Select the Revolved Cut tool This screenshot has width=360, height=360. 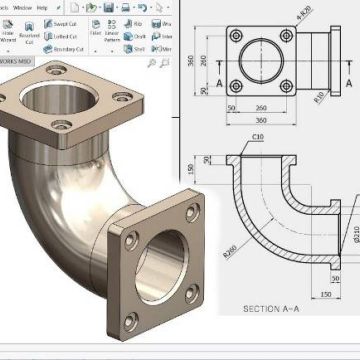pos(29,33)
